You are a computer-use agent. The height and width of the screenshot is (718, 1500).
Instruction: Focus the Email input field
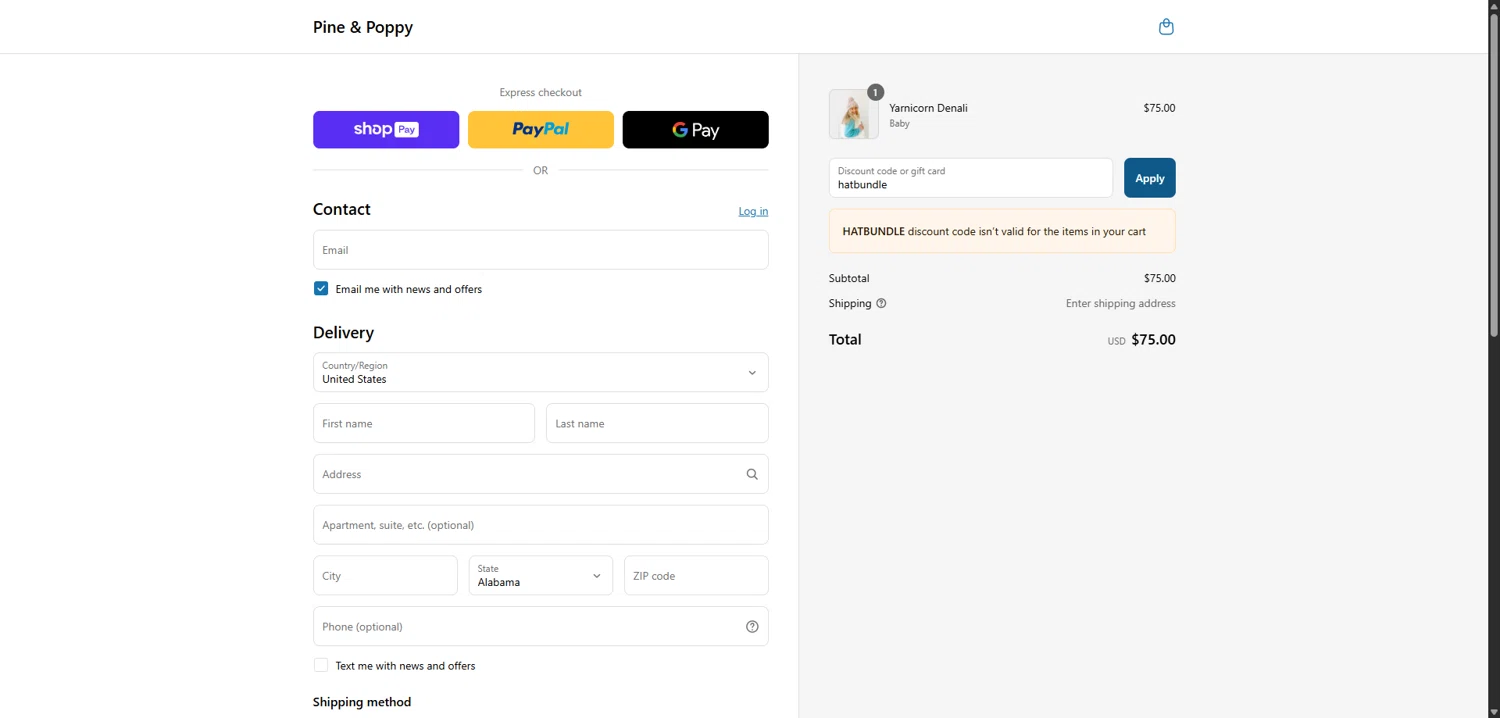pos(541,250)
